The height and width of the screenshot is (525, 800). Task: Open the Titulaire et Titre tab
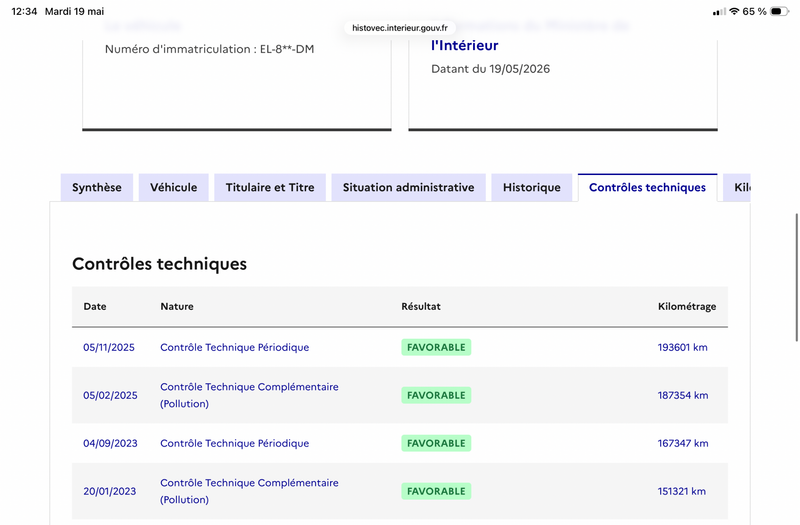pos(270,188)
